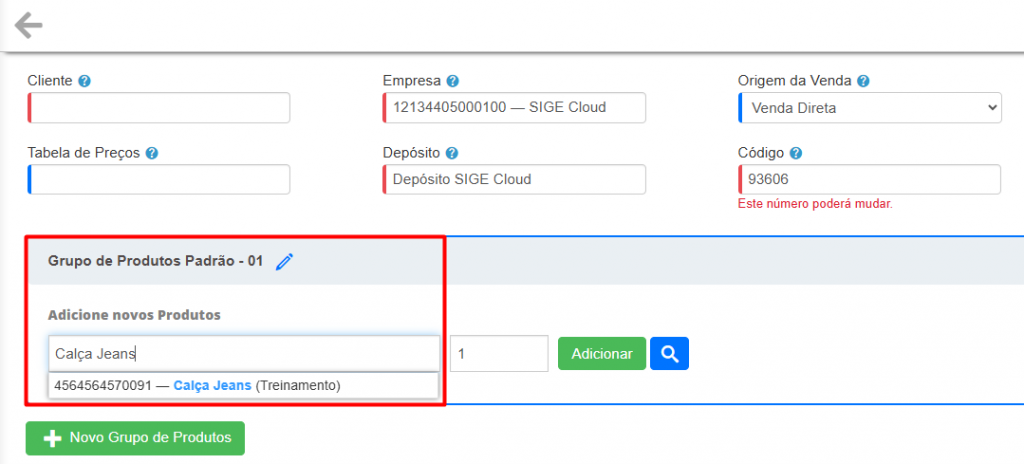Open help tooltip for Origem da Venda
The height and width of the screenshot is (464, 1024).
pos(863,81)
